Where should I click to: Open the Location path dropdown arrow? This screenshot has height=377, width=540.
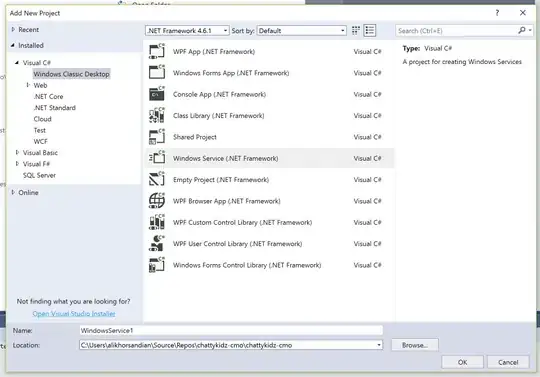379,345
